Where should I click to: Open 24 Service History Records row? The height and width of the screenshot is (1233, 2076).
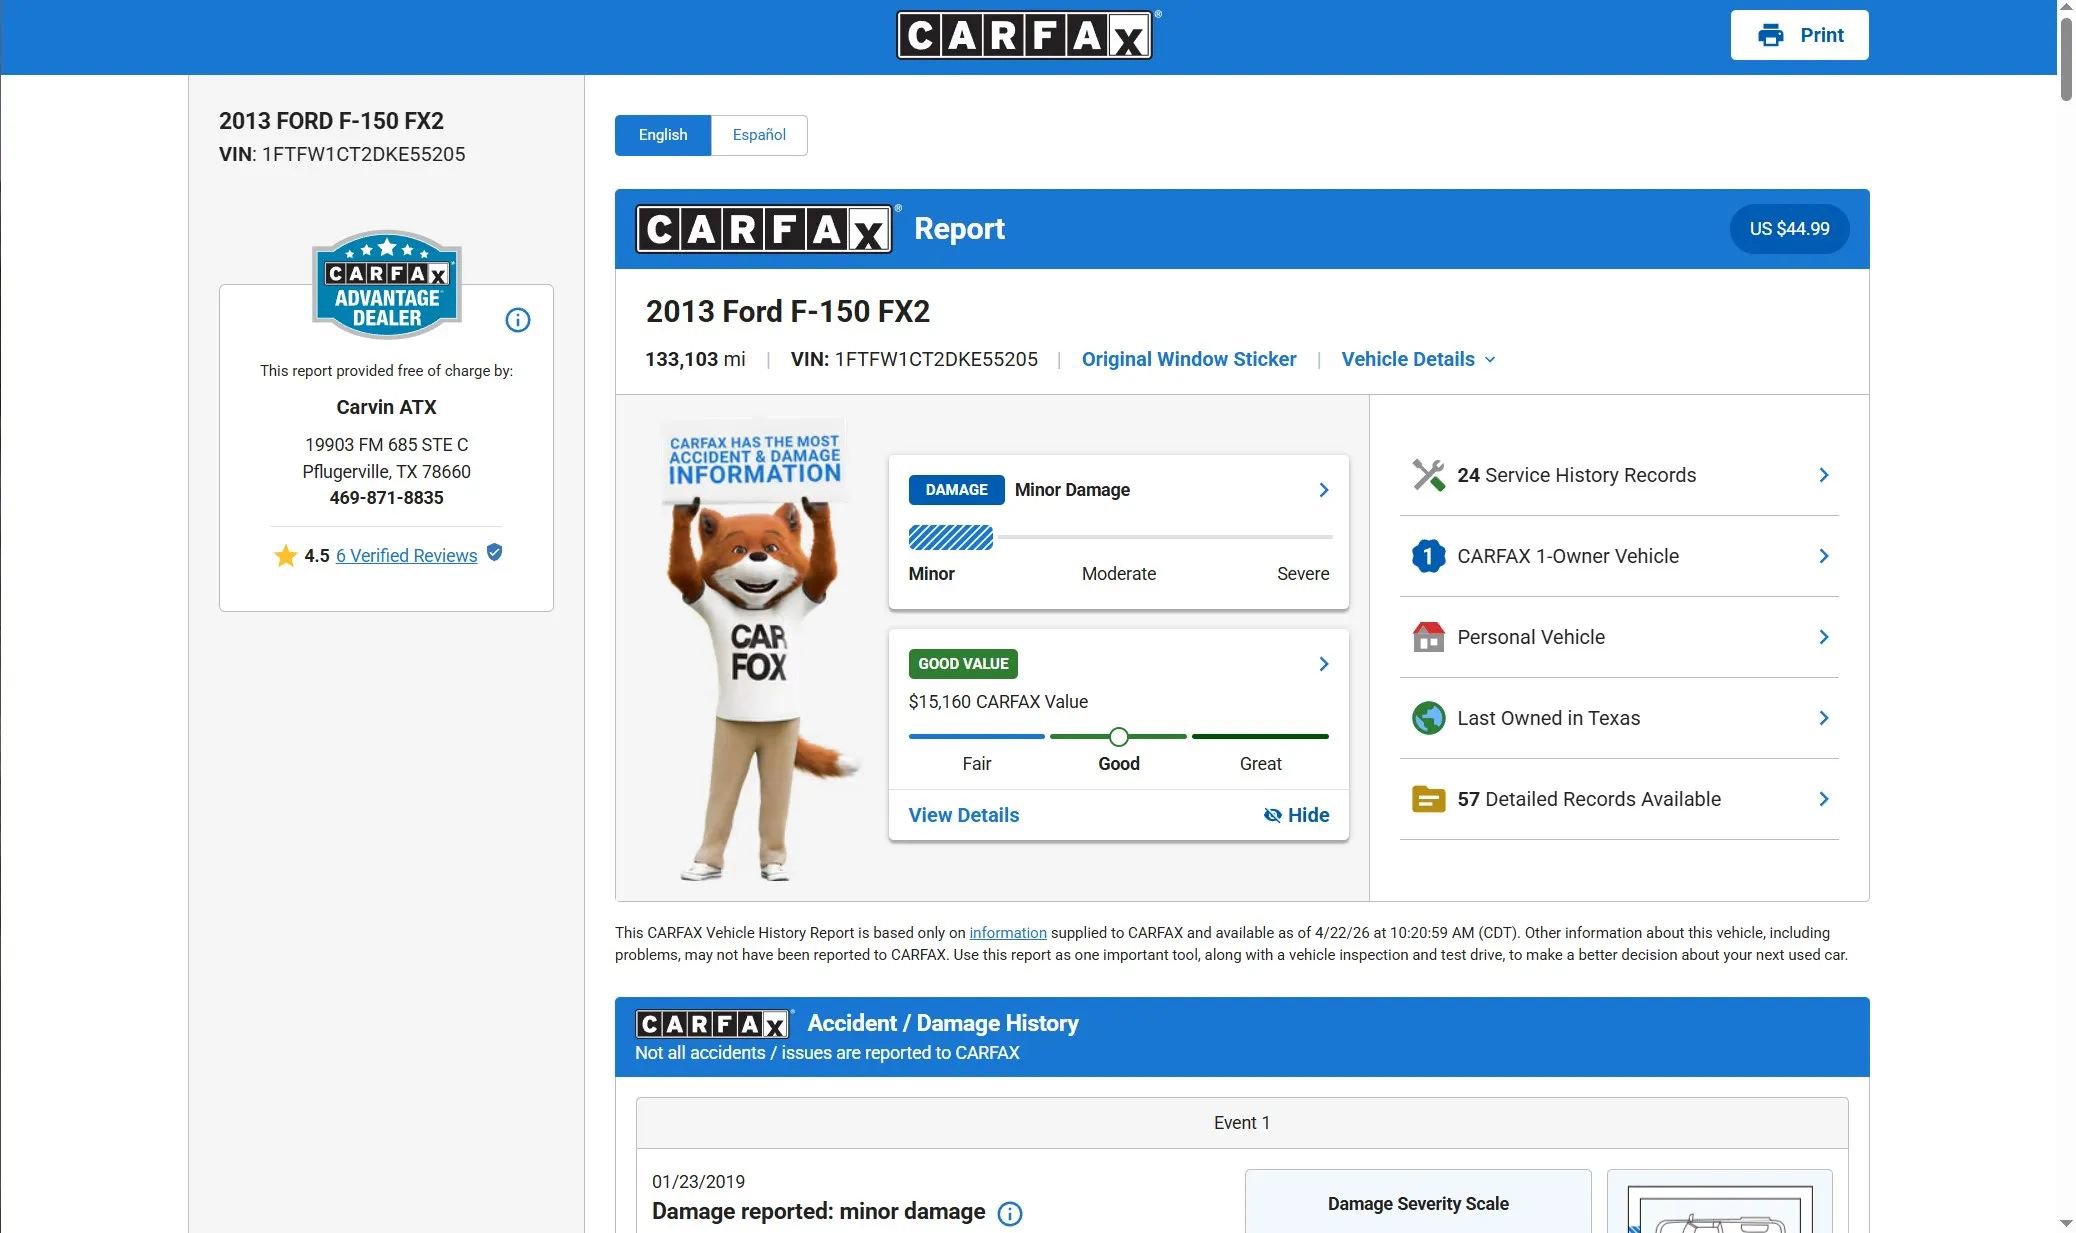[1618, 475]
